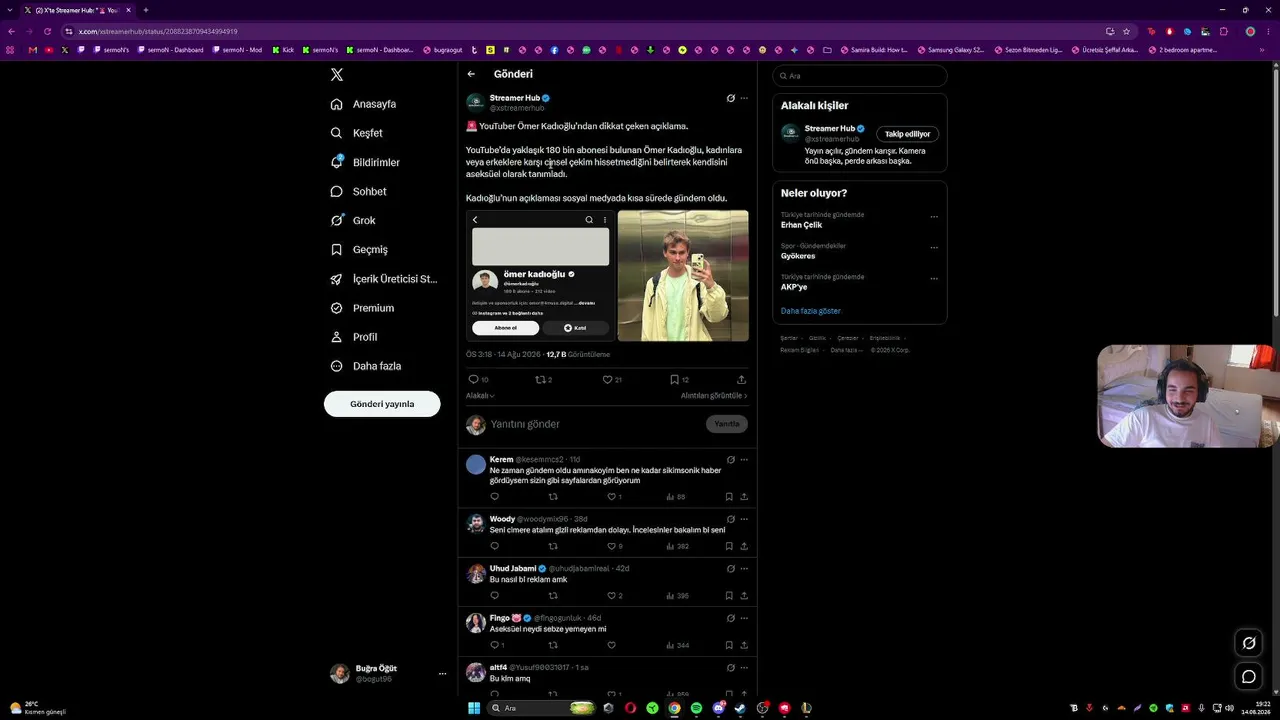Open Bildirimler notifications
The width and height of the screenshot is (1280, 720).
pos(365,162)
